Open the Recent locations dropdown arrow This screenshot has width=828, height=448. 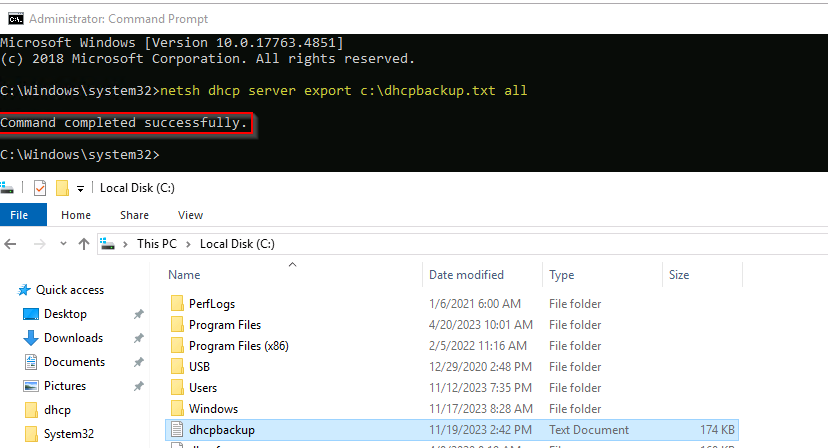click(63, 244)
